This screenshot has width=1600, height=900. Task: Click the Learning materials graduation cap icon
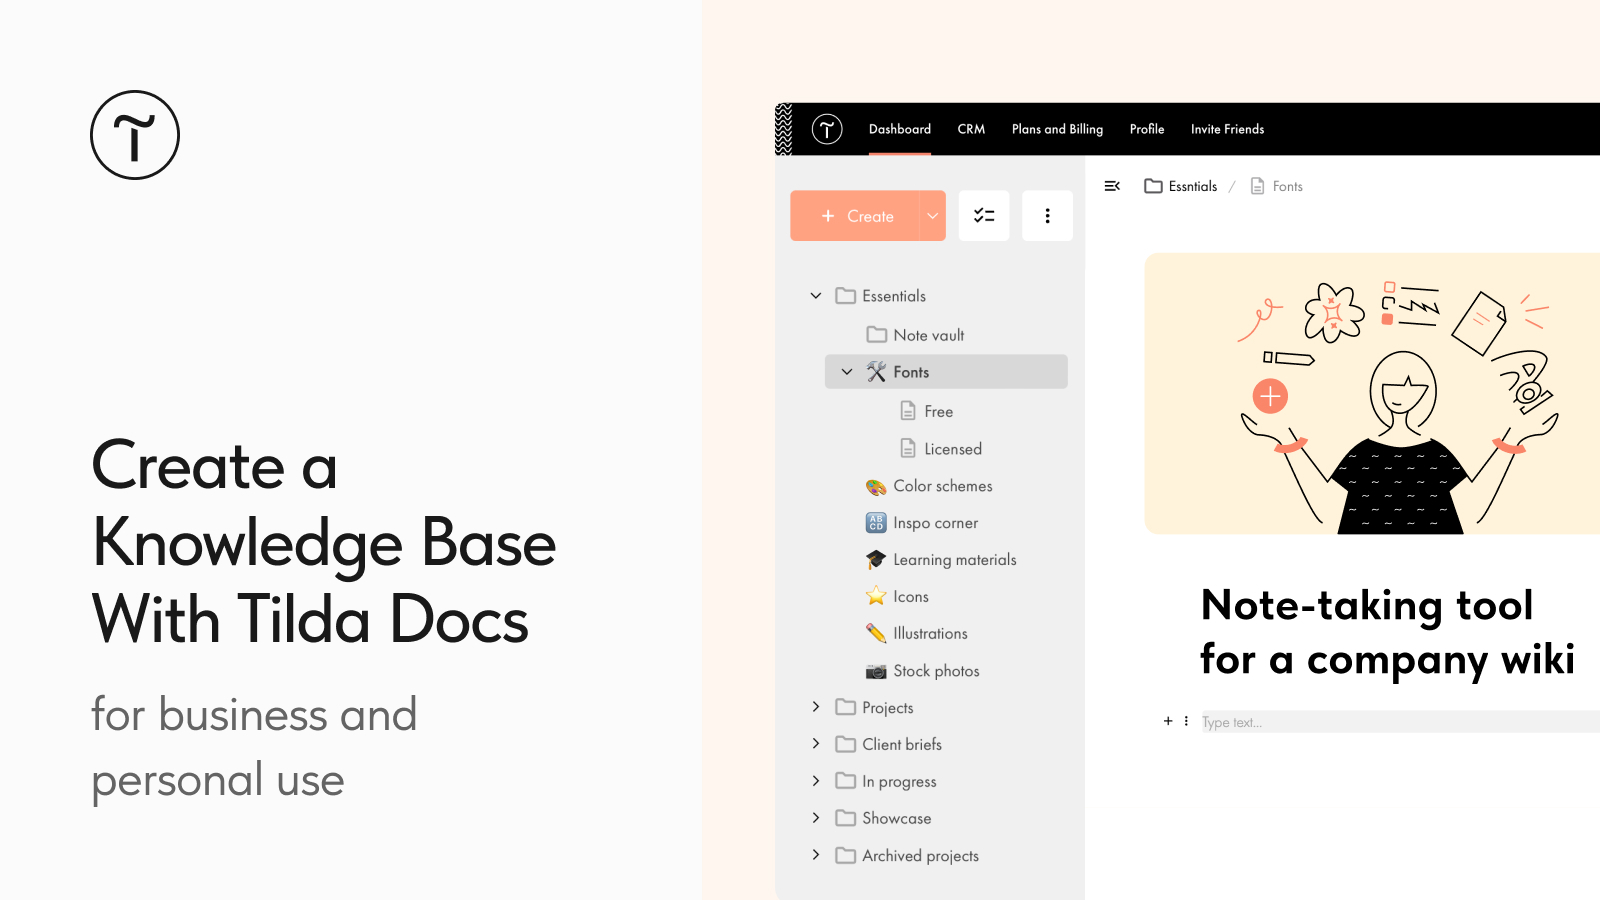[876, 560]
